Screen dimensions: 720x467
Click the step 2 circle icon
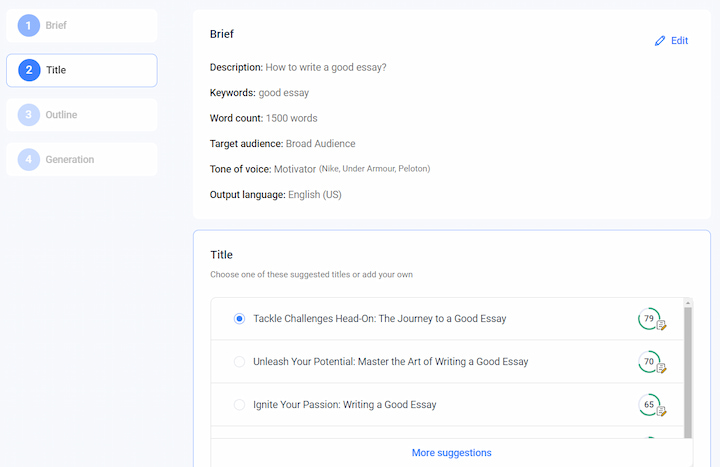pyautogui.click(x=29, y=70)
